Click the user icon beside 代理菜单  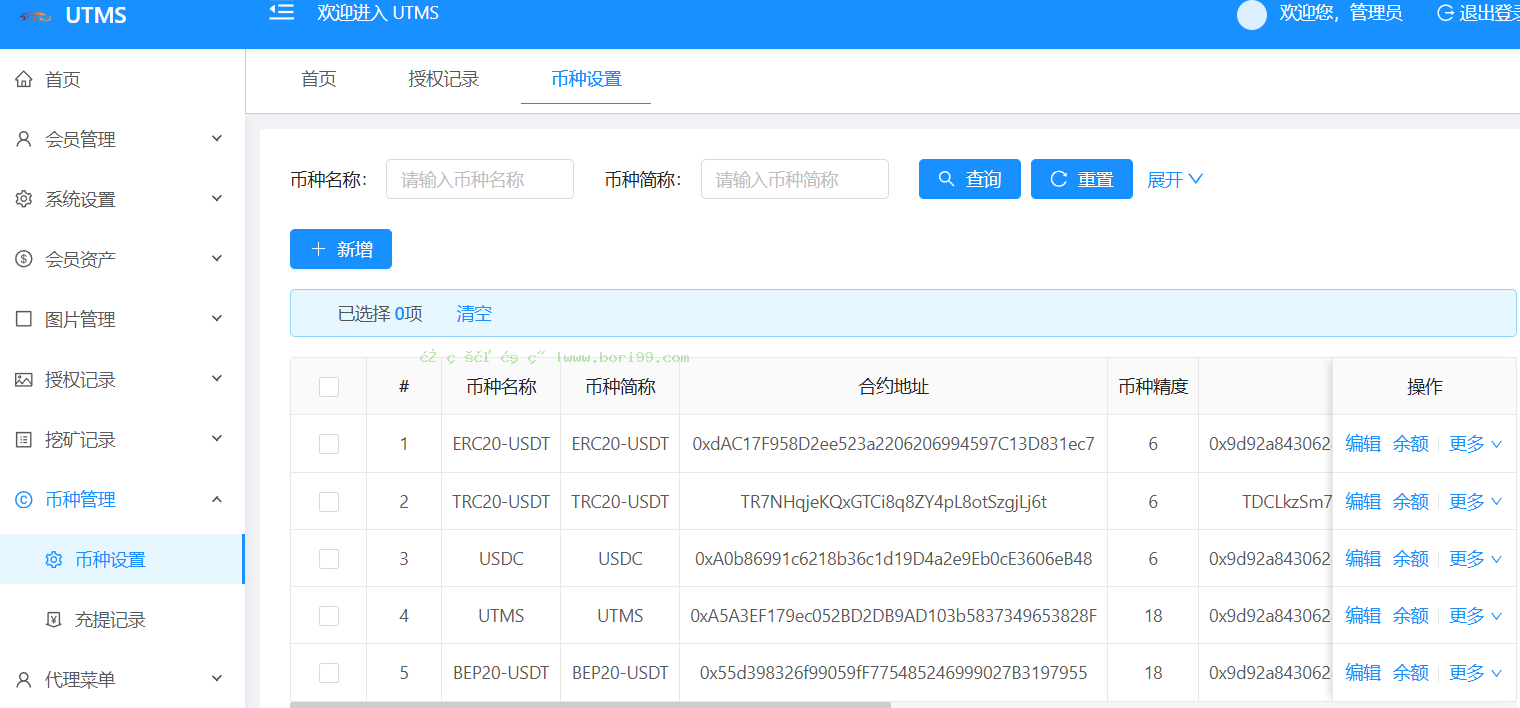coord(24,679)
